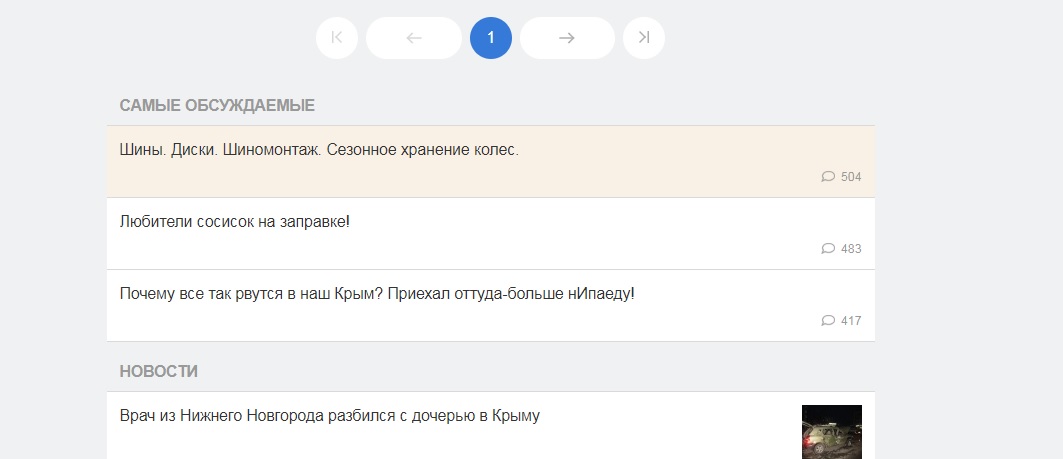Open the Любители сосисок на заправке topic
Image resolution: width=1063 pixels, height=459 pixels.
coord(234,221)
